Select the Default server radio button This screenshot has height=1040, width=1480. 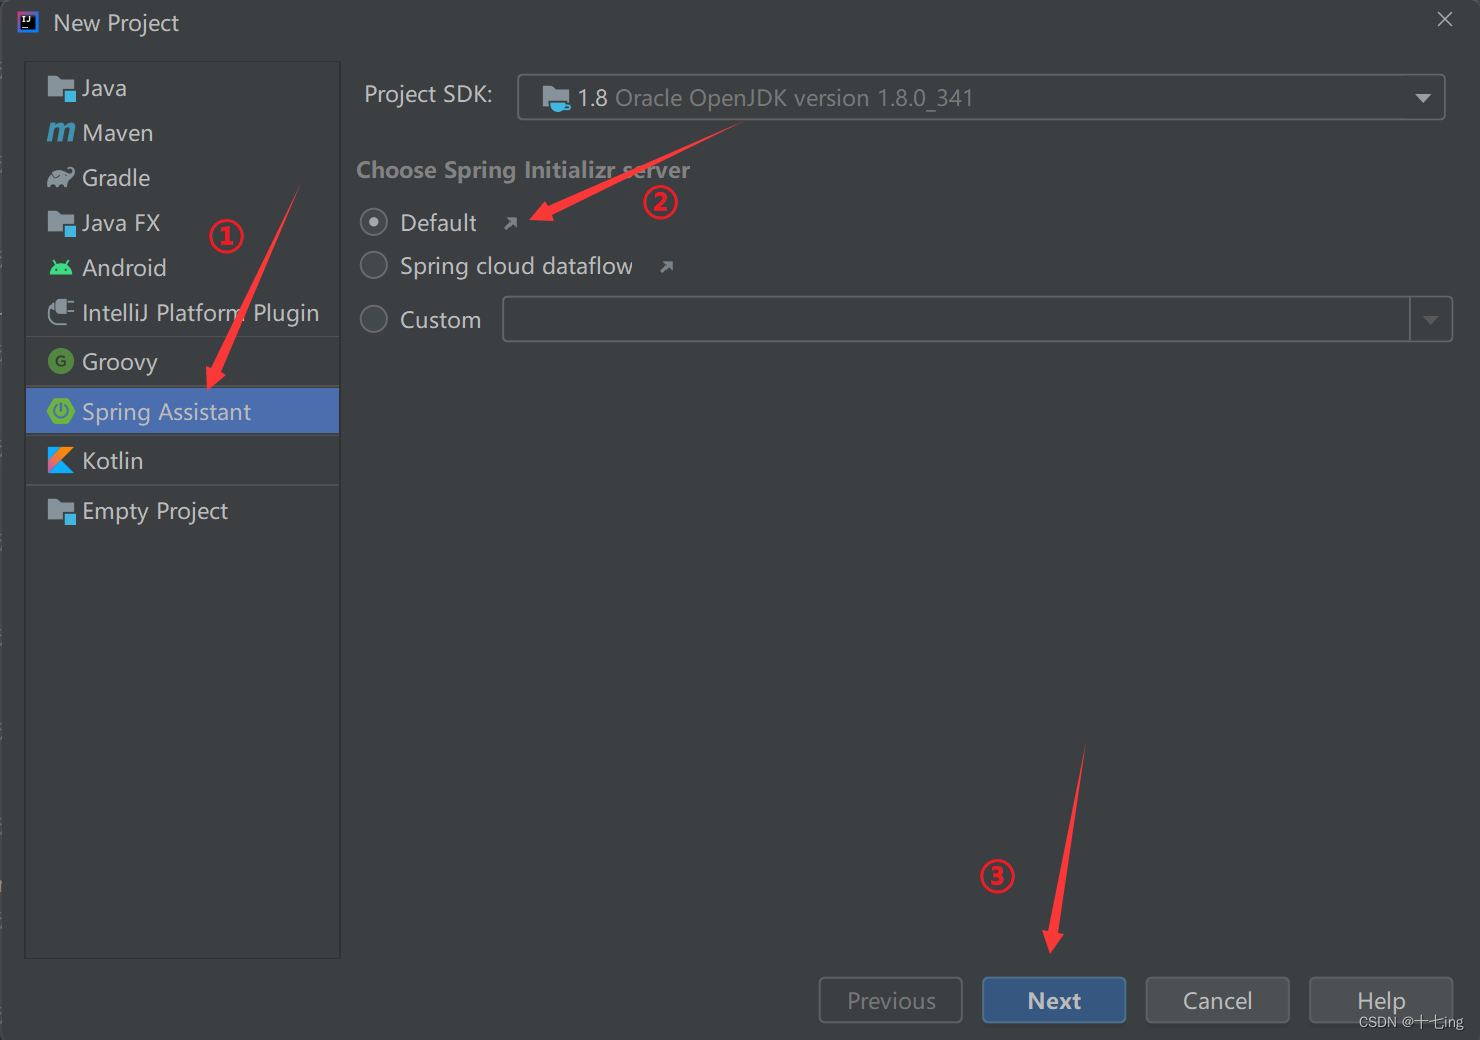pyautogui.click(x=374, y=222)
